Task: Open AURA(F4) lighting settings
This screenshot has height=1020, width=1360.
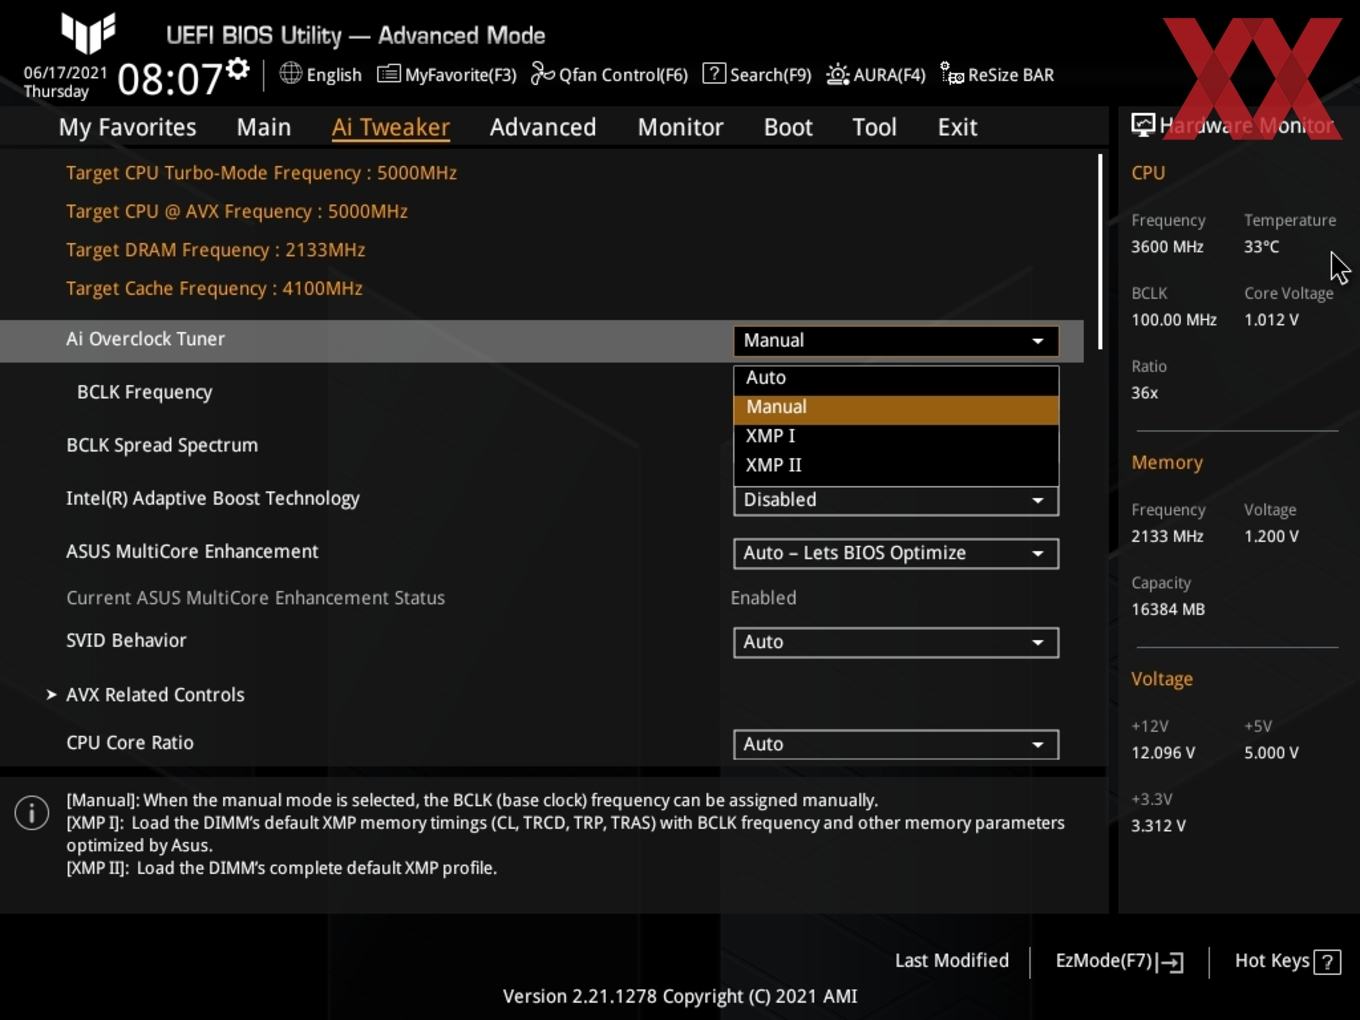Action: coord(876,74)
